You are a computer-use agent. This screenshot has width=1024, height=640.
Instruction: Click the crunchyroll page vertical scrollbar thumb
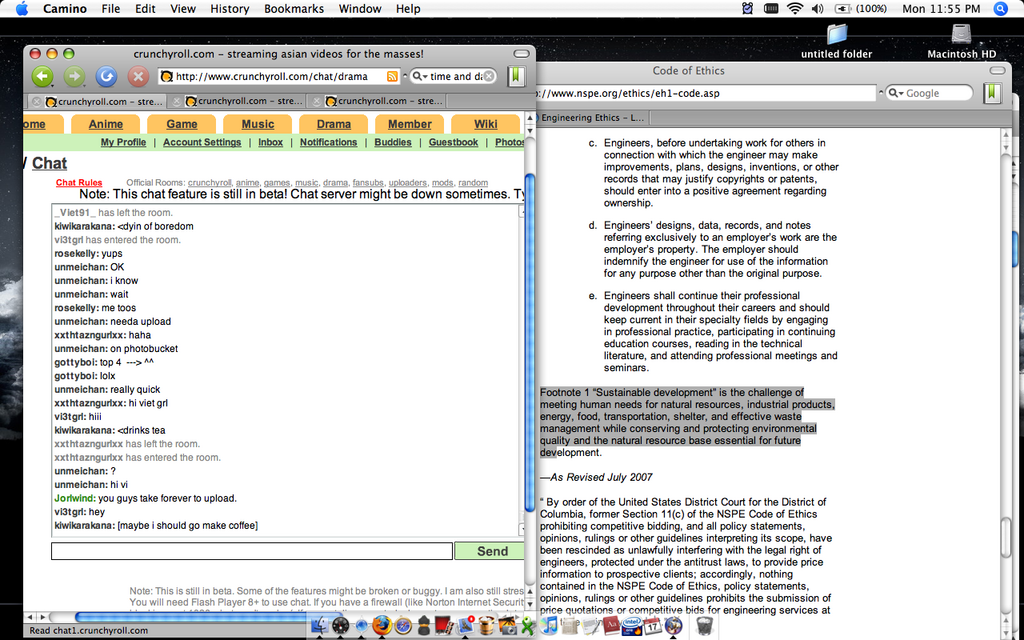pos(530,343)
